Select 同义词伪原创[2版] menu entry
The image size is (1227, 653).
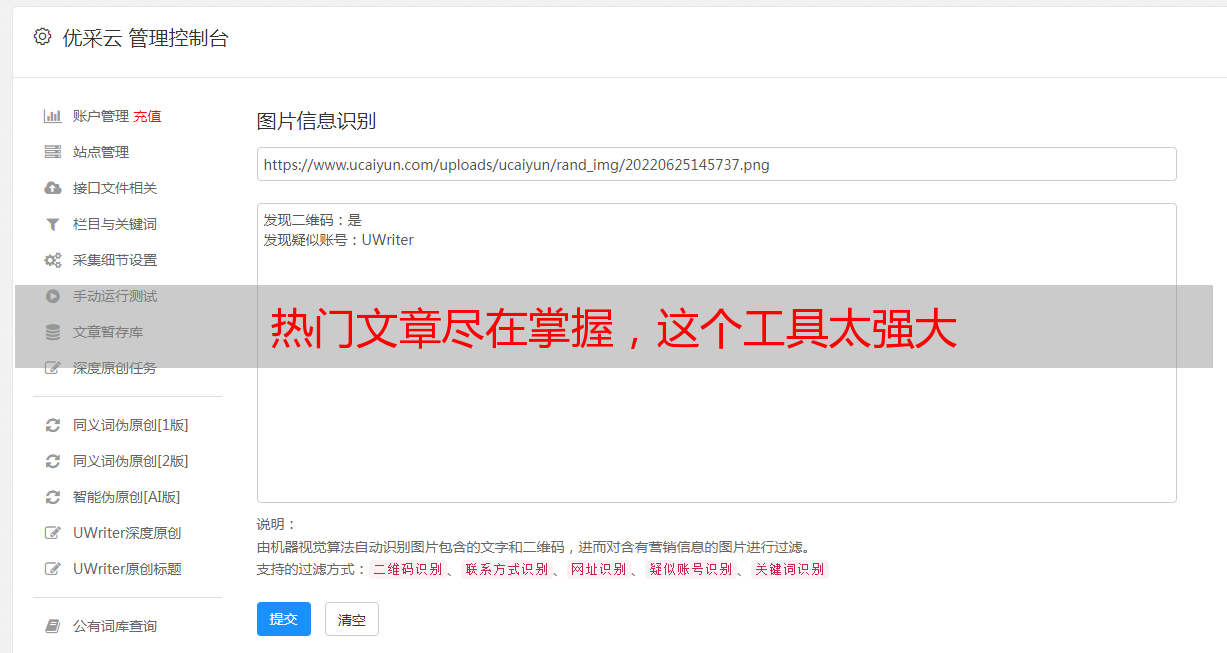click(x=131, y=461)
